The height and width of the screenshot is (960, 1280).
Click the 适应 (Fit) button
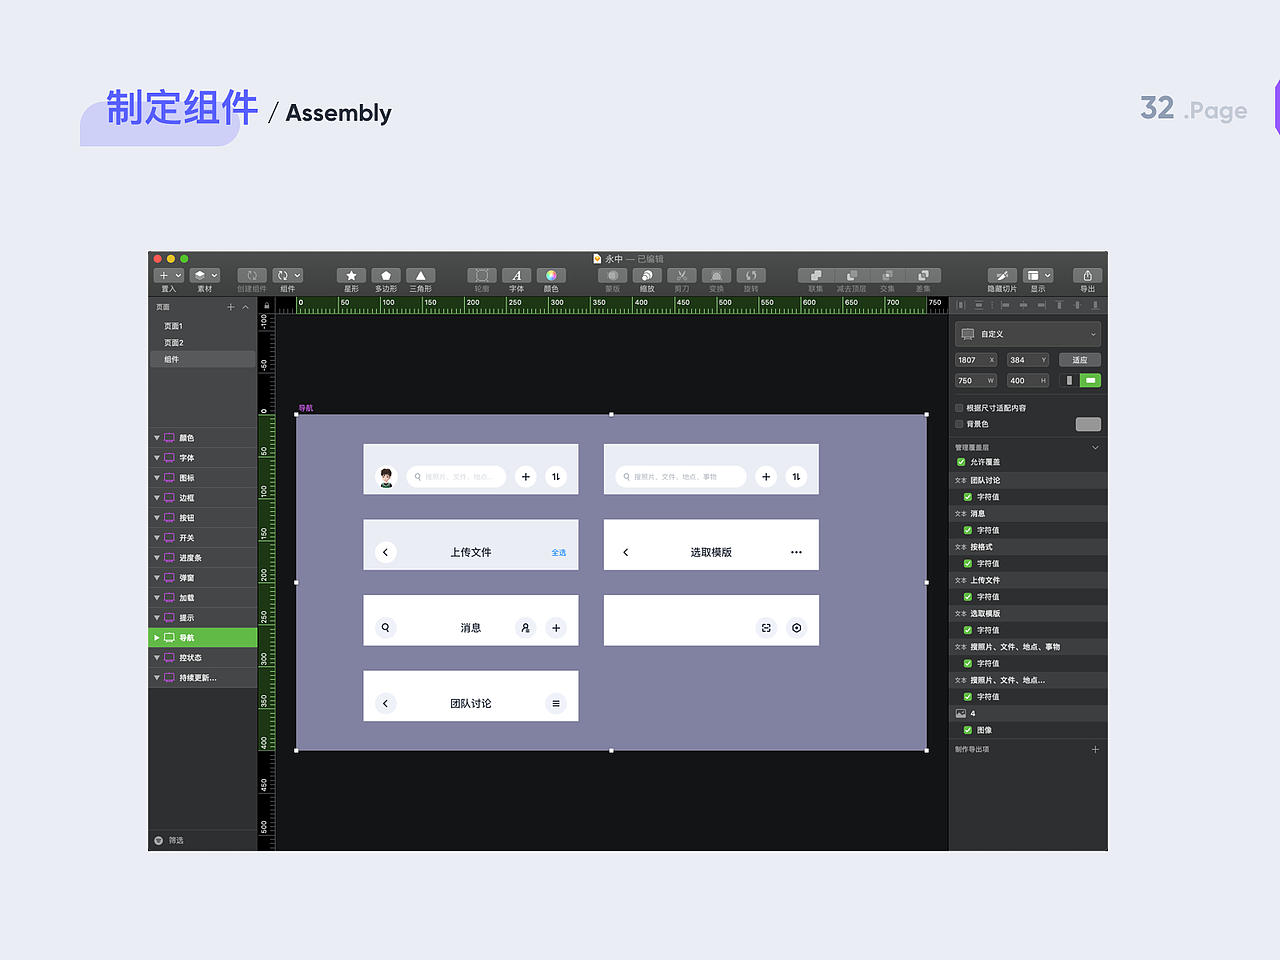click(x=1080, y=359)
